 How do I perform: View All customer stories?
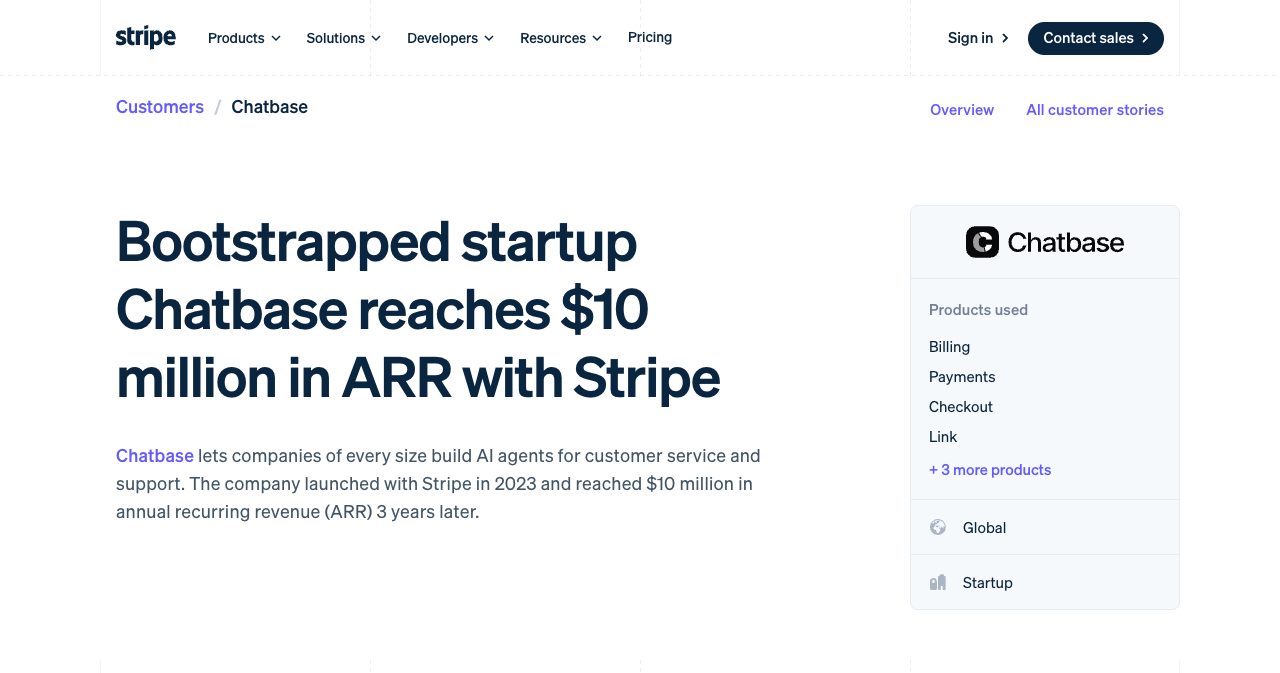[1095, 110]
